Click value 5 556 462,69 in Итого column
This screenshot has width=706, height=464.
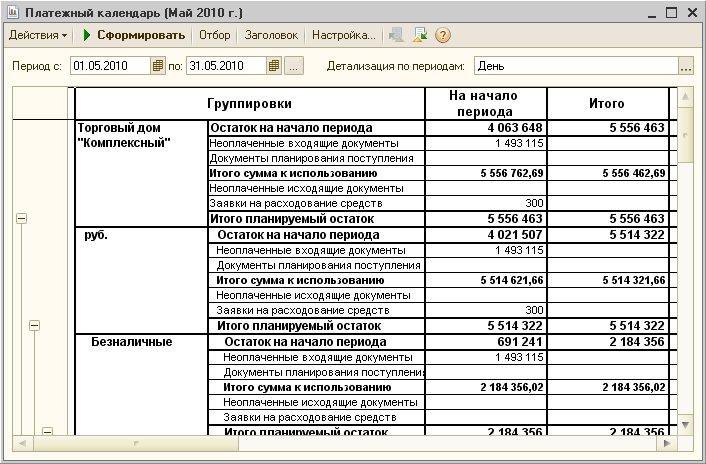pos(634,173)
